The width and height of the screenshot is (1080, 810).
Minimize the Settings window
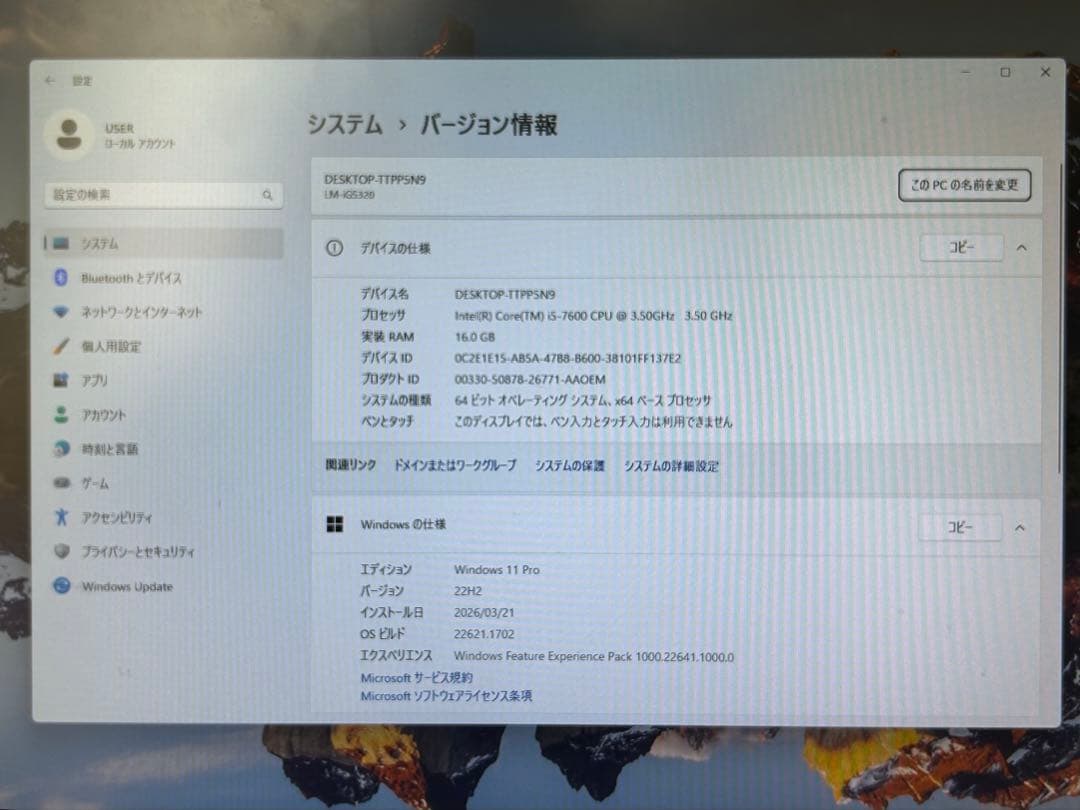point(966,72)
